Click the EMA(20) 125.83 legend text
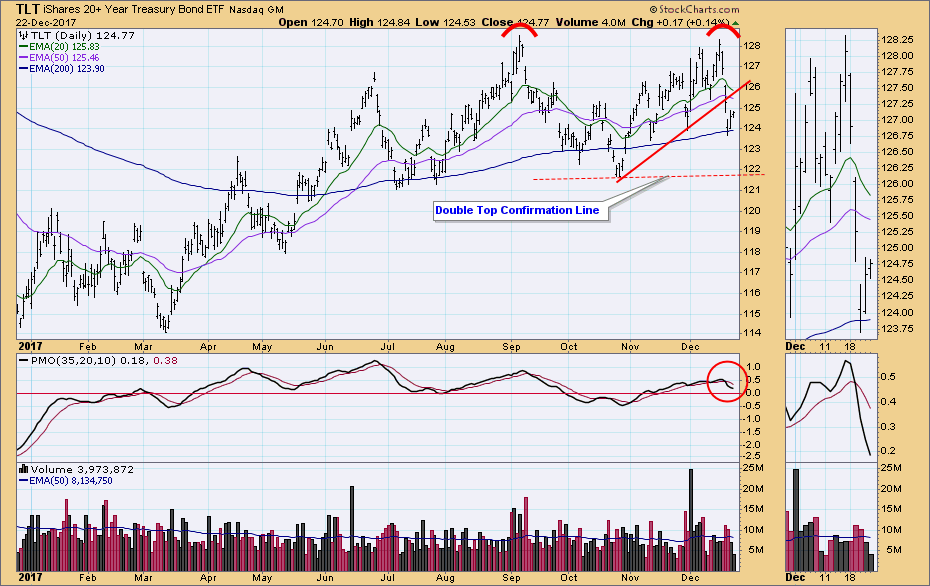This screenshot has height=586, width=930. pos(65,47)
